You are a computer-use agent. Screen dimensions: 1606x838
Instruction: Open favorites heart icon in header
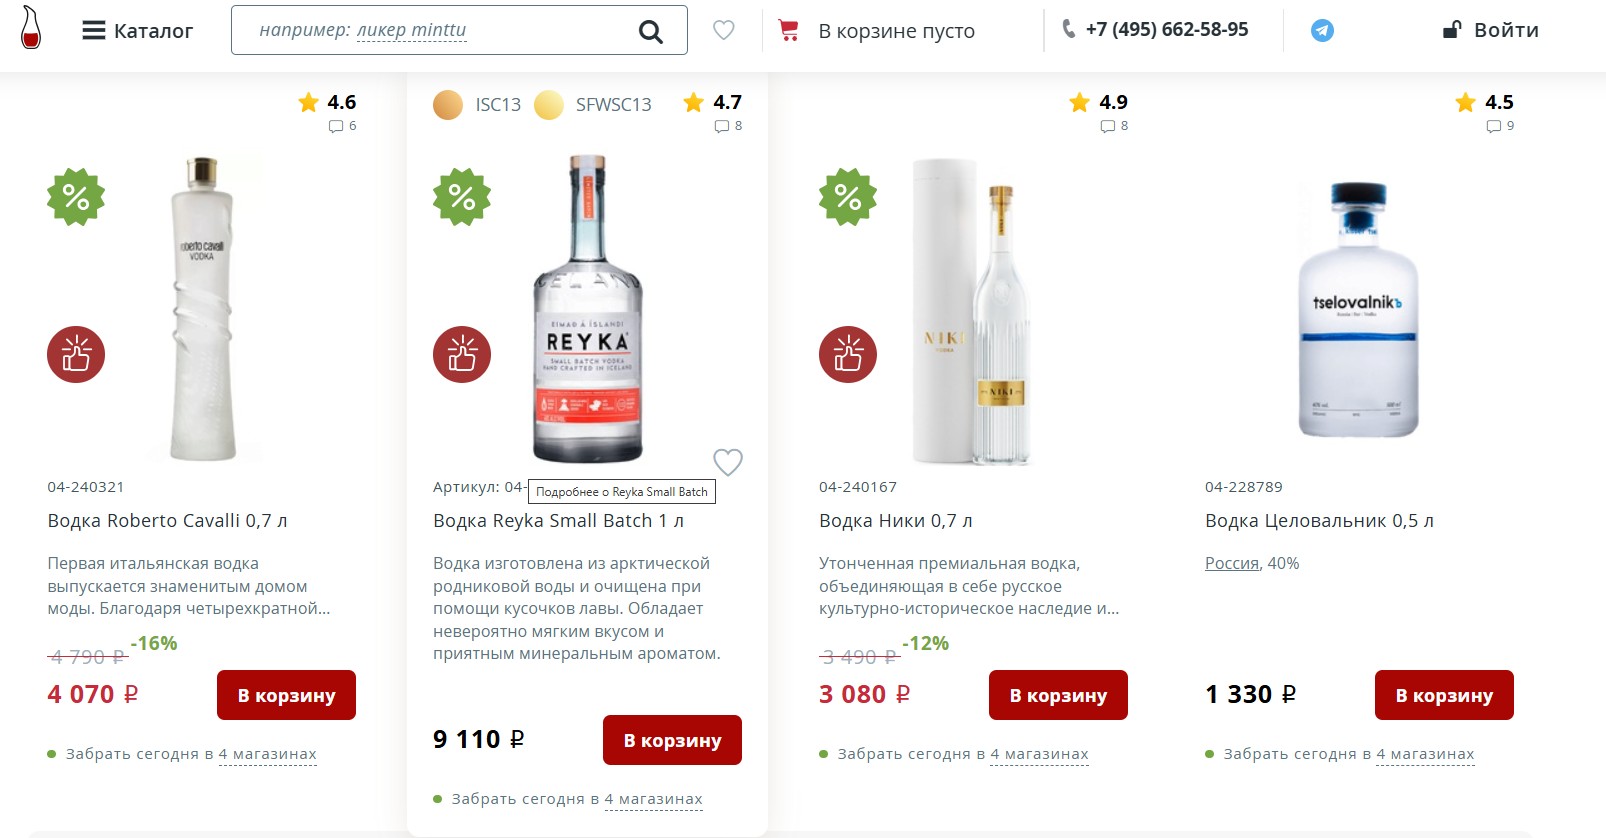724,31
